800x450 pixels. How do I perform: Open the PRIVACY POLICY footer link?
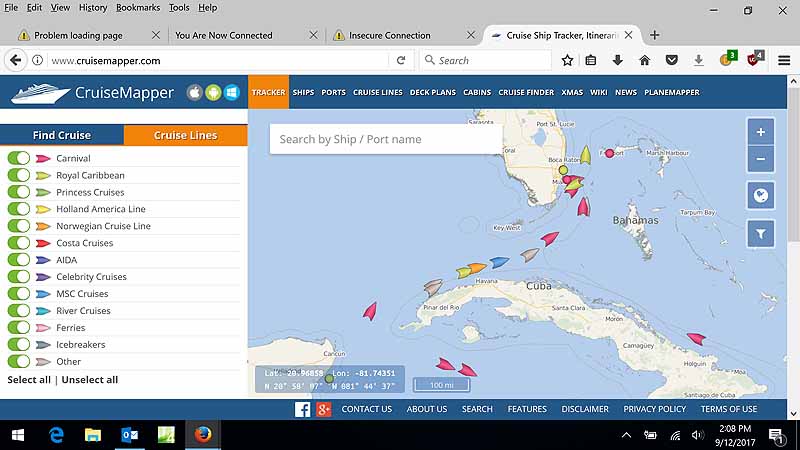[655, 409]
